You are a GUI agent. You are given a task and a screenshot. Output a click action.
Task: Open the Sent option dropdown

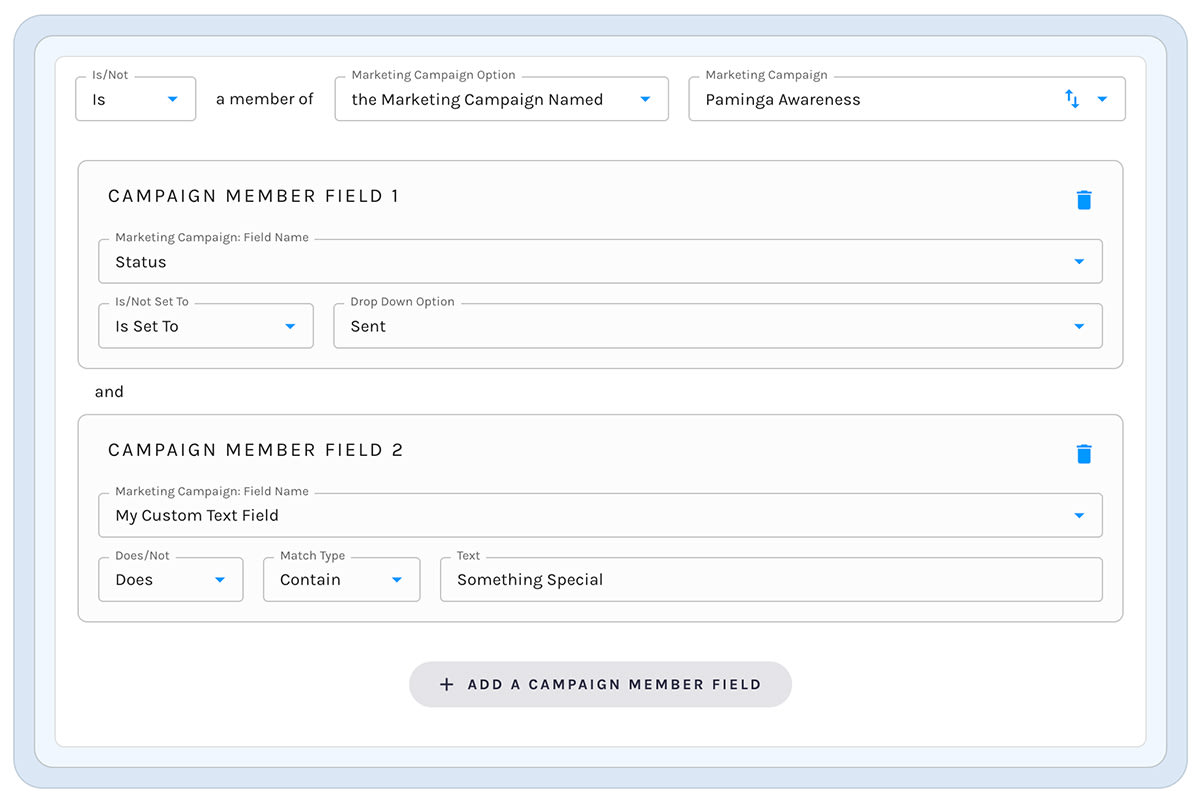(x=720, y=325)
